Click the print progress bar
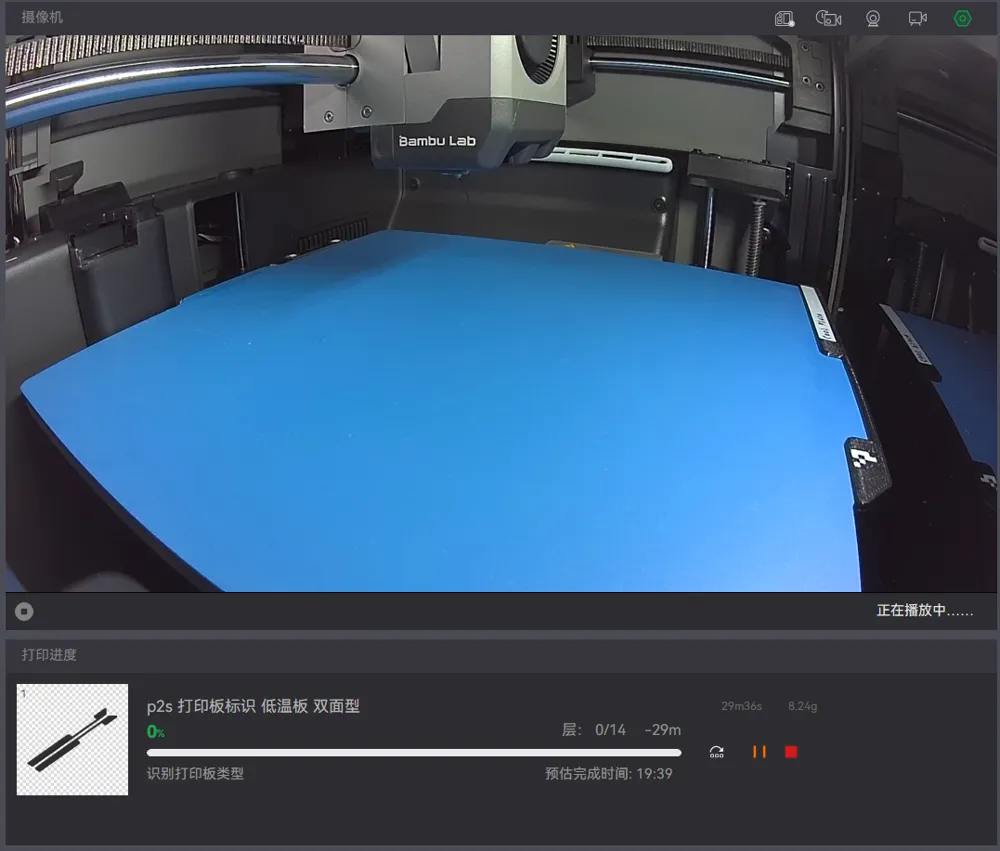Viewport: 1000px width, 851px height. point(414,753)
